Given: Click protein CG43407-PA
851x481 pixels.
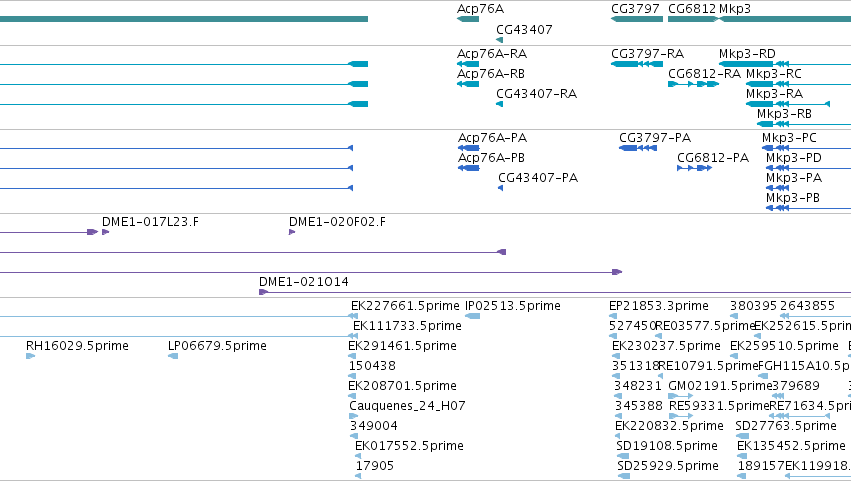Looking at the screenshot, I should tap(538, 178).
